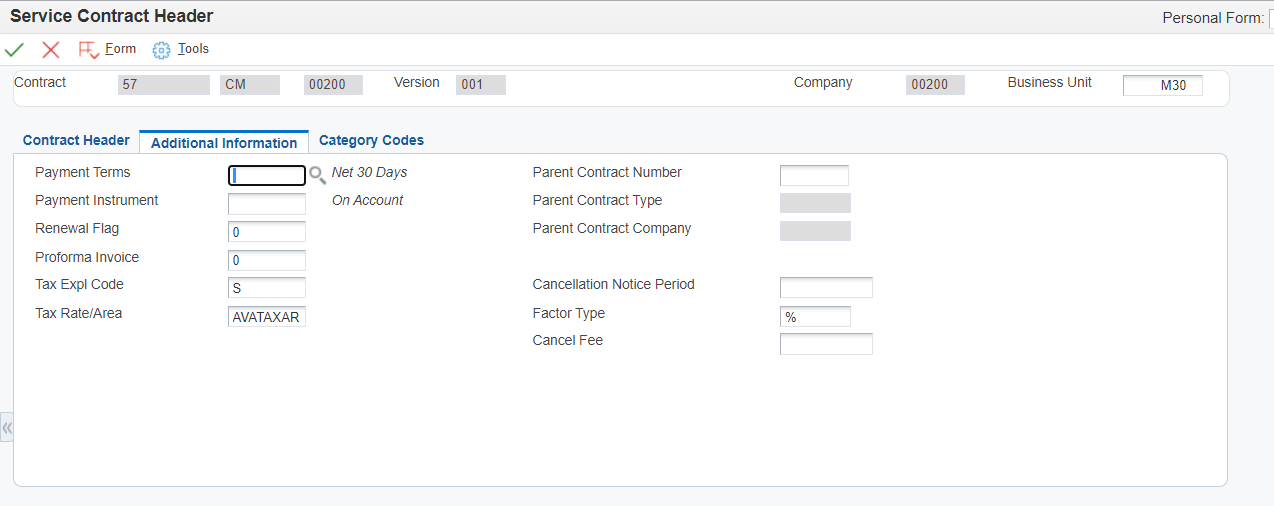Image resolution: width=1274 pixels, height=506 pixels.
Task: Open the Tools gear icon
Action: coord(161,49)
